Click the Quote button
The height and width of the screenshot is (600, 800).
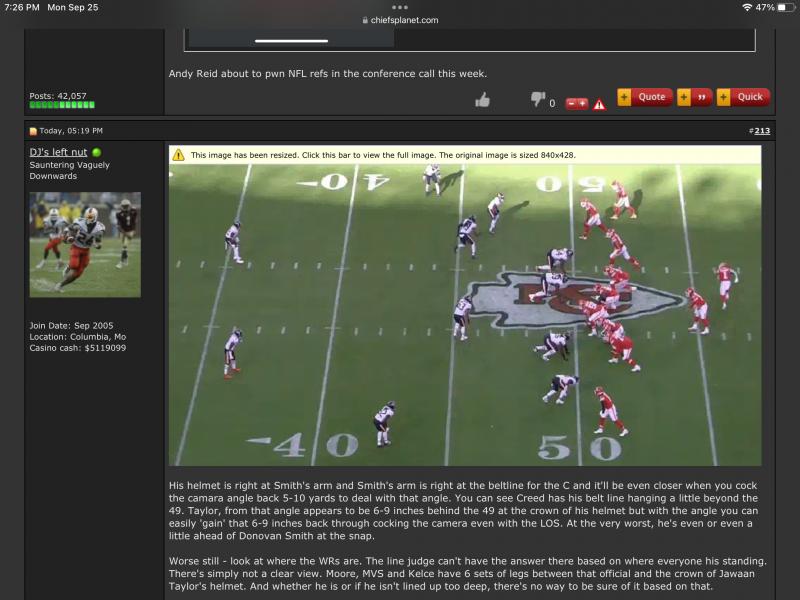point(644,97)
